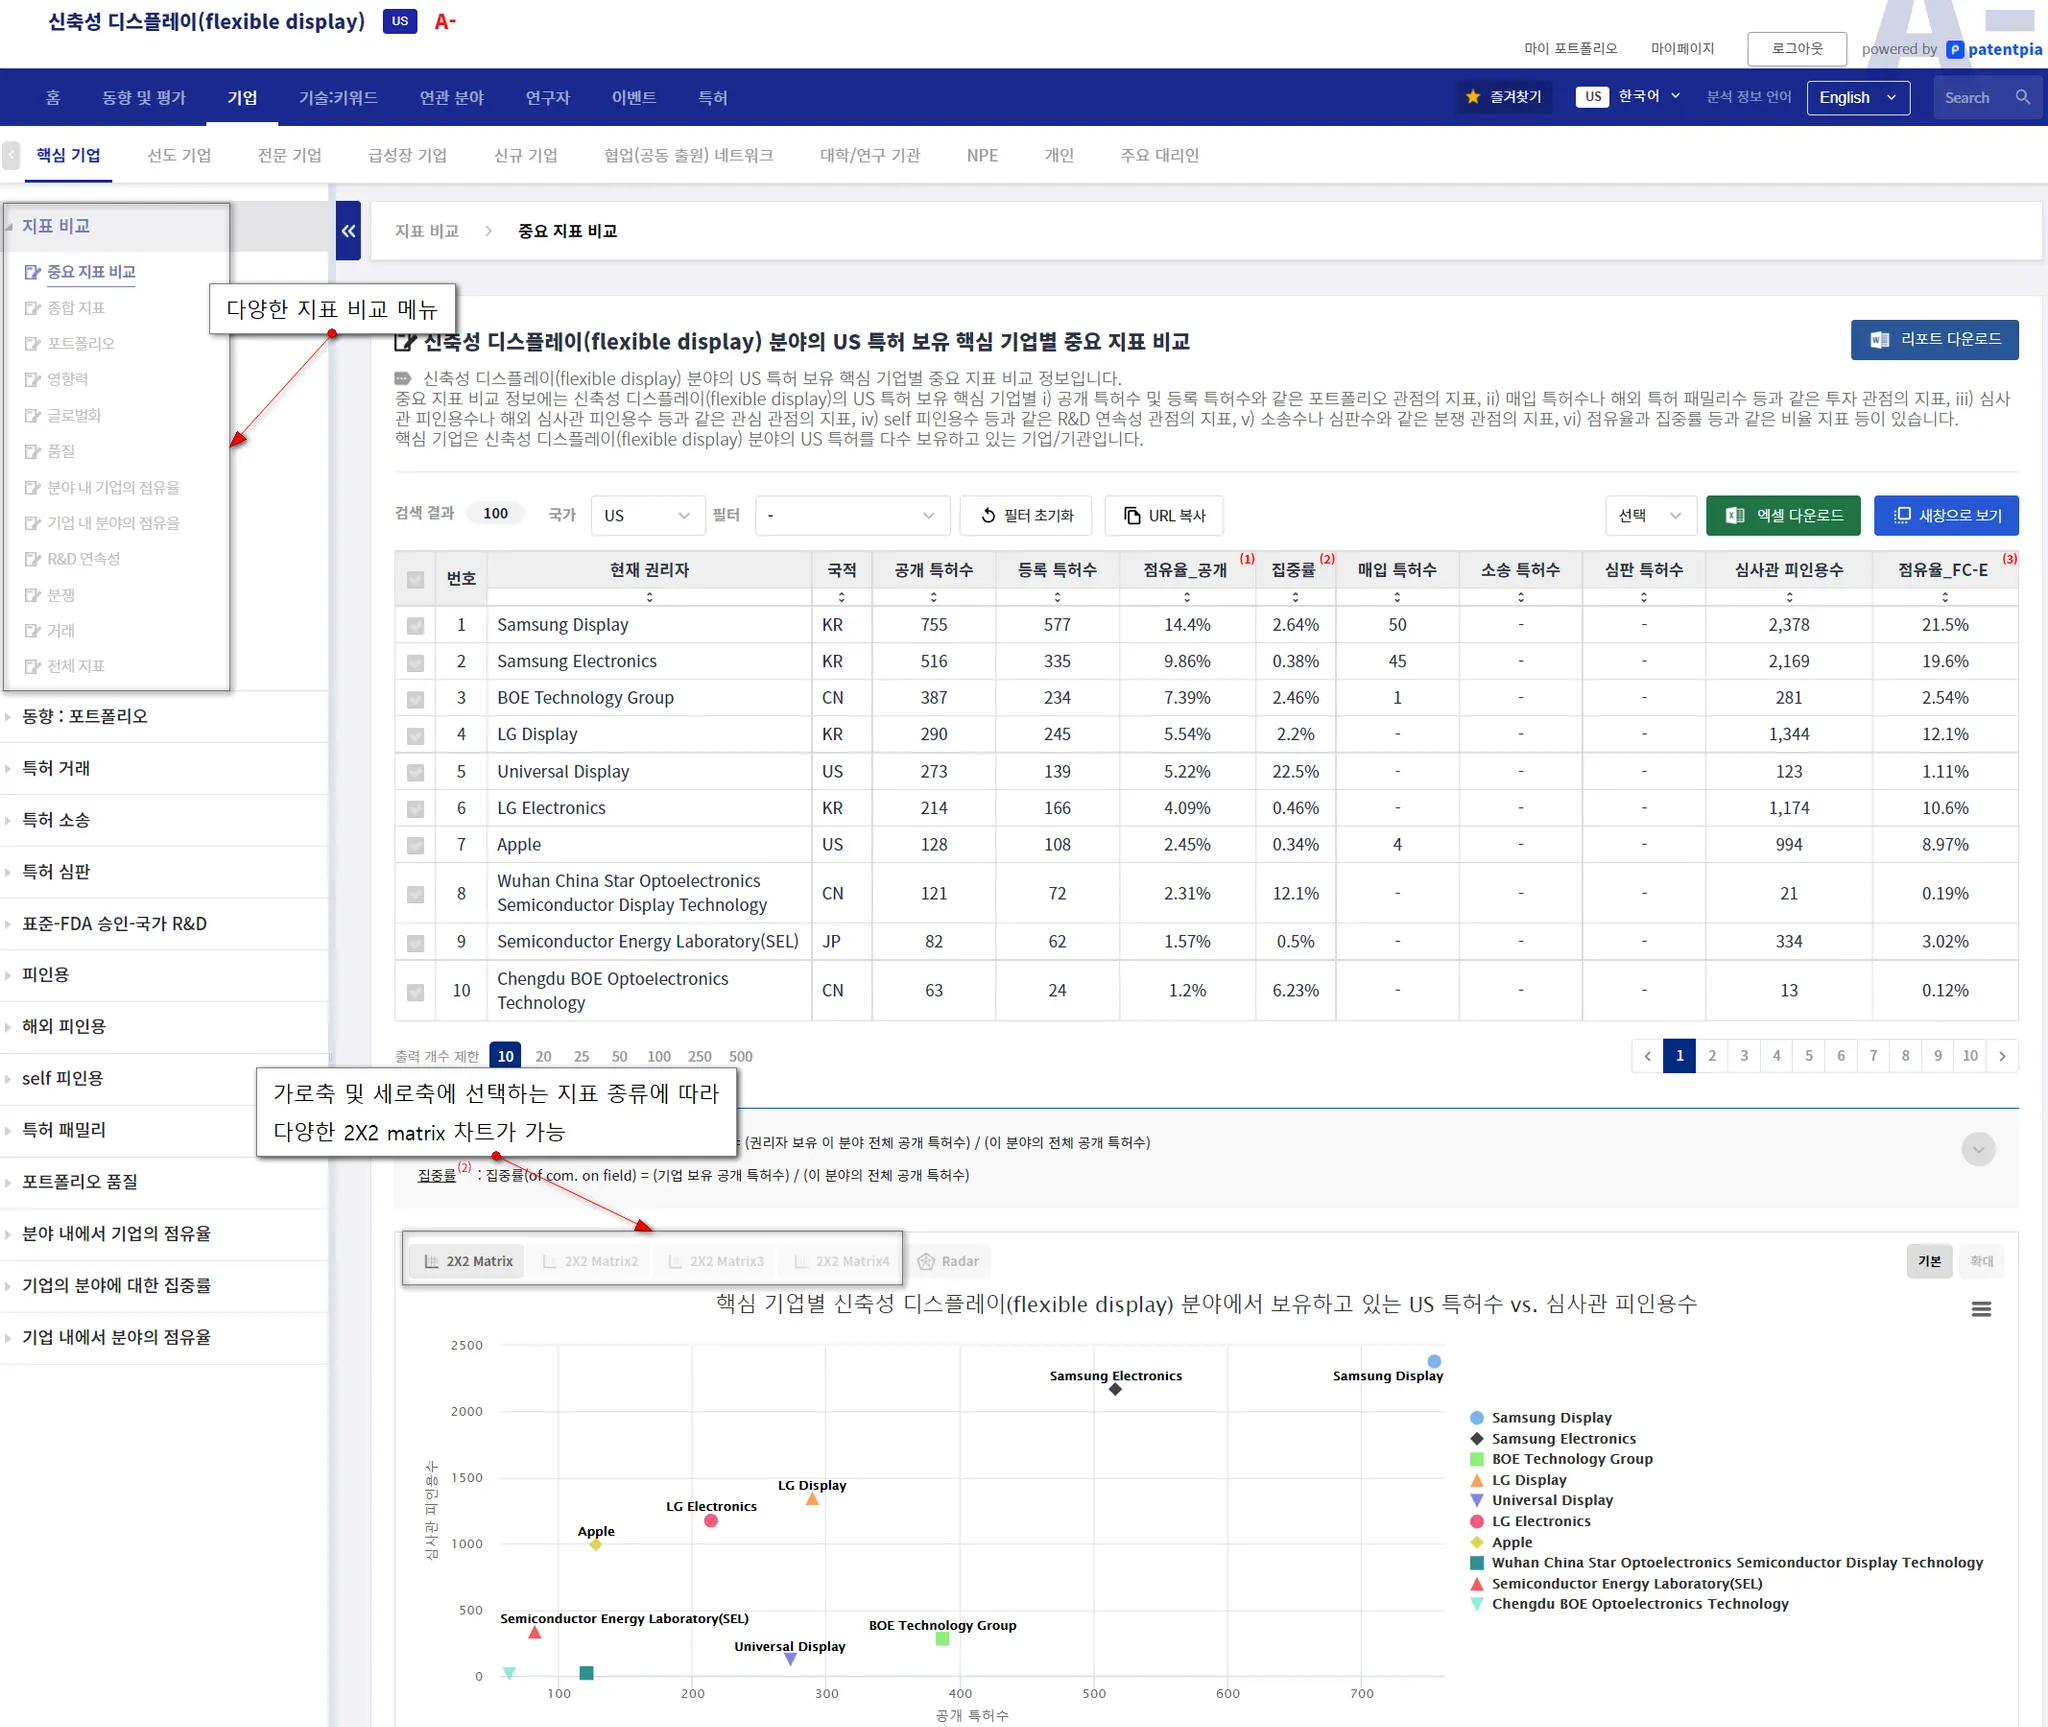The width and height of the screenshot is (2048, 1727).
Task: Click the filter reset icon button
Action: coord(1025,515)
